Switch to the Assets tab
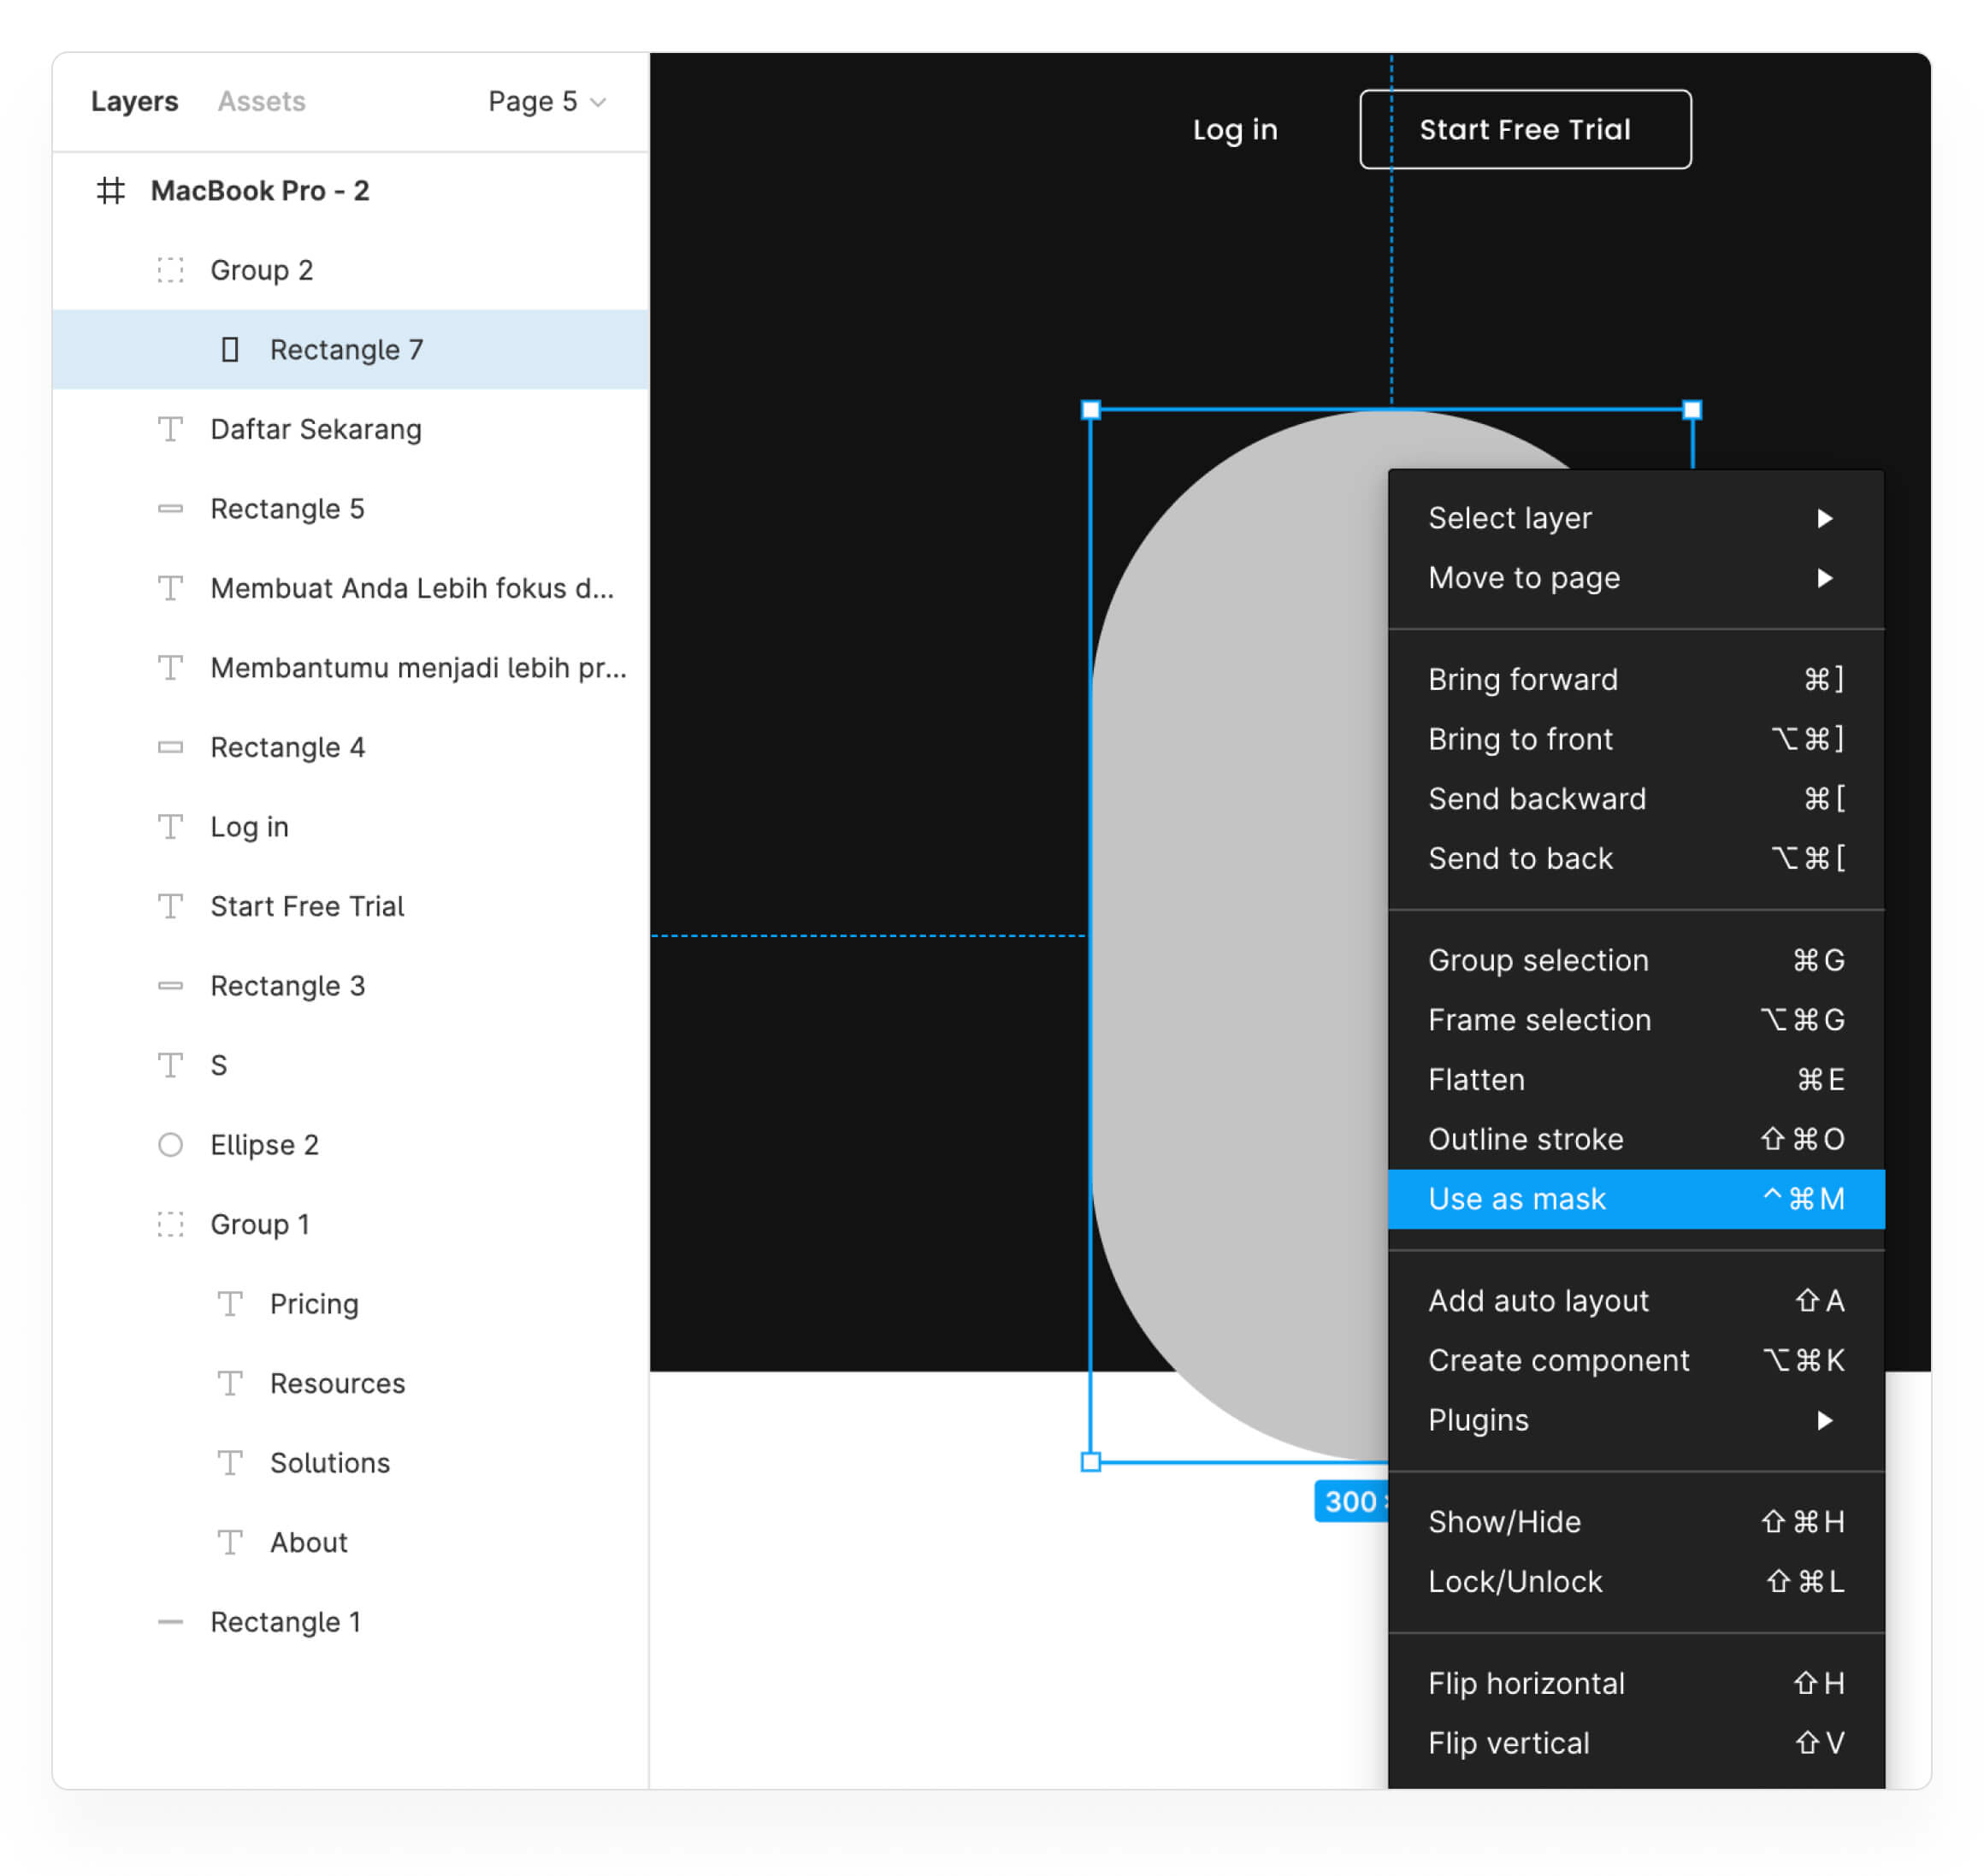This screenshot has width=1984, height=1876. pyautogui.click(x=261, y=102)
